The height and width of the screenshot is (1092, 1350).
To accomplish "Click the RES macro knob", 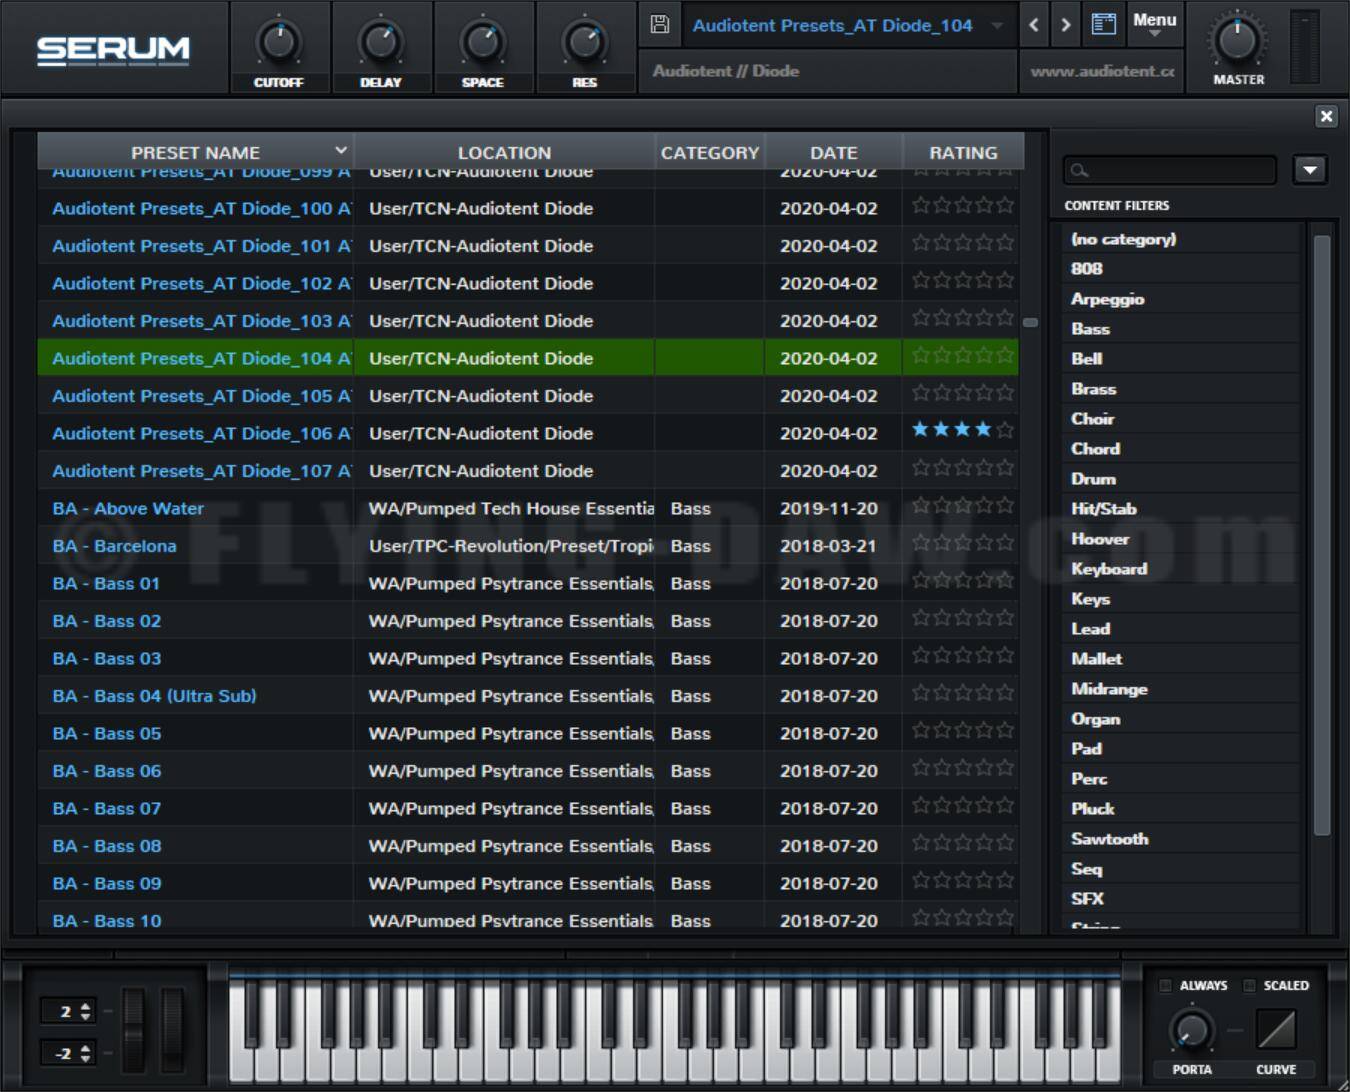I will tap(585, 43).
